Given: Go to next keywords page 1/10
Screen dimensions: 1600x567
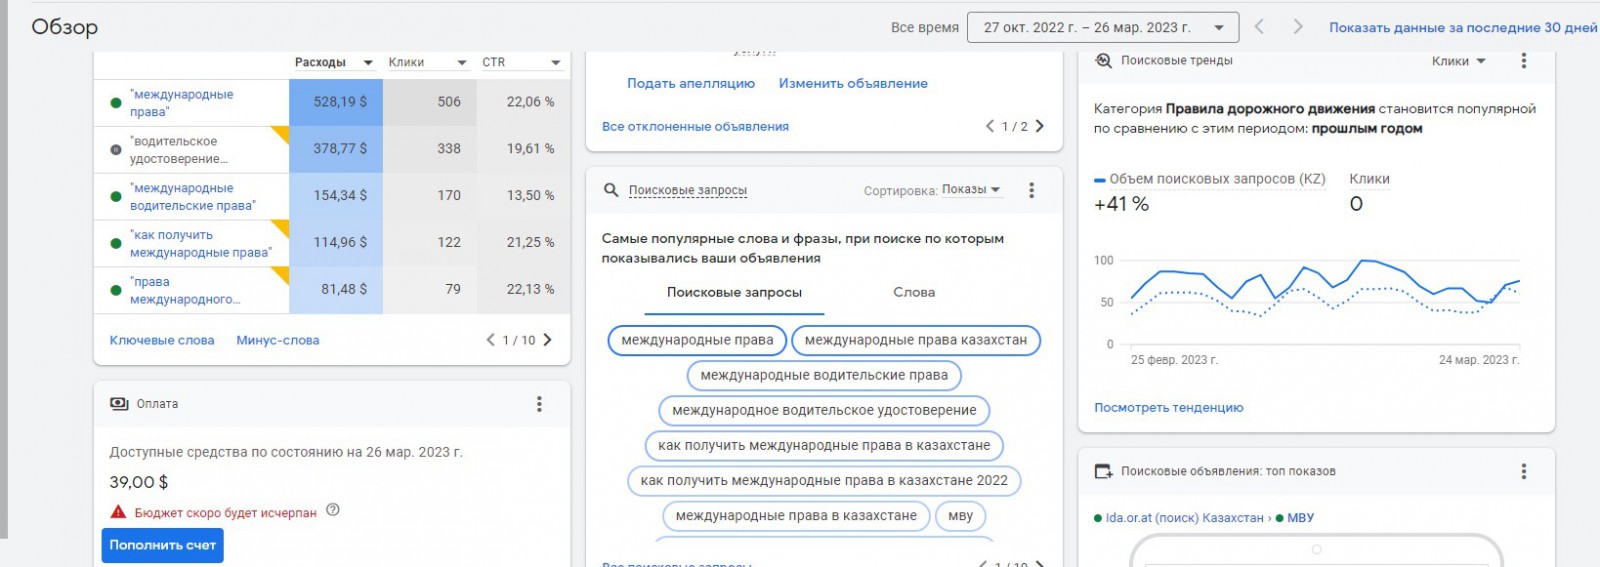Looking at the screenshot, I should click(547, 340).
